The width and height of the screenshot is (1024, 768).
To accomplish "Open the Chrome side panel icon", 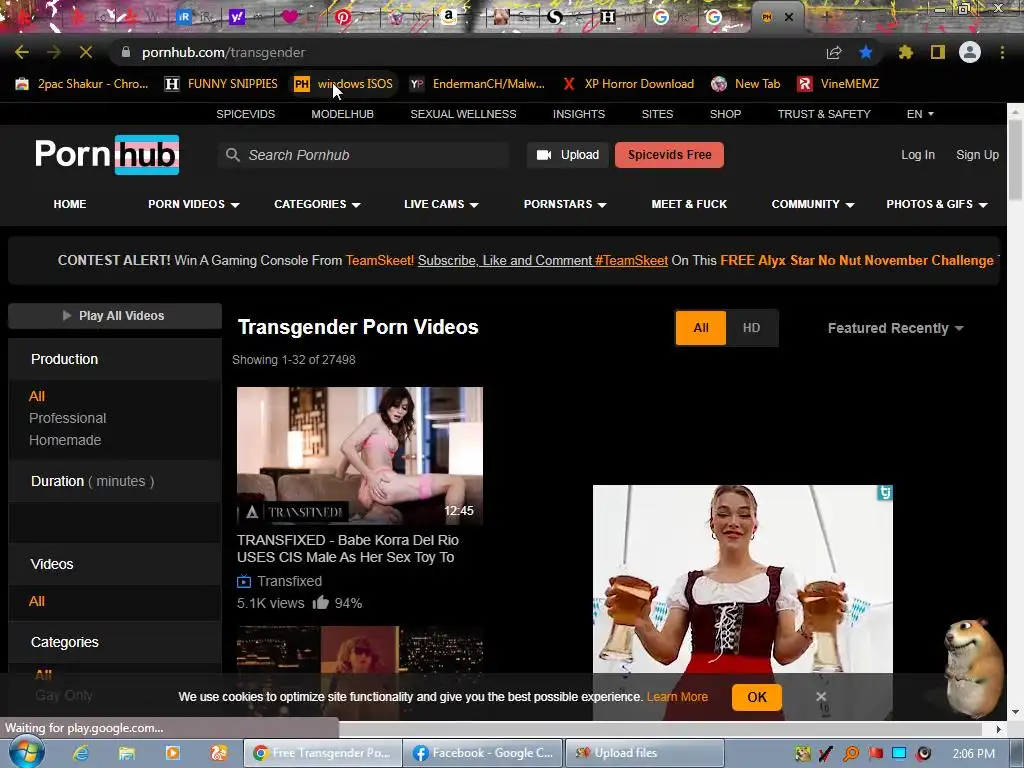I will pyautogui.click(x=938, y=52).
